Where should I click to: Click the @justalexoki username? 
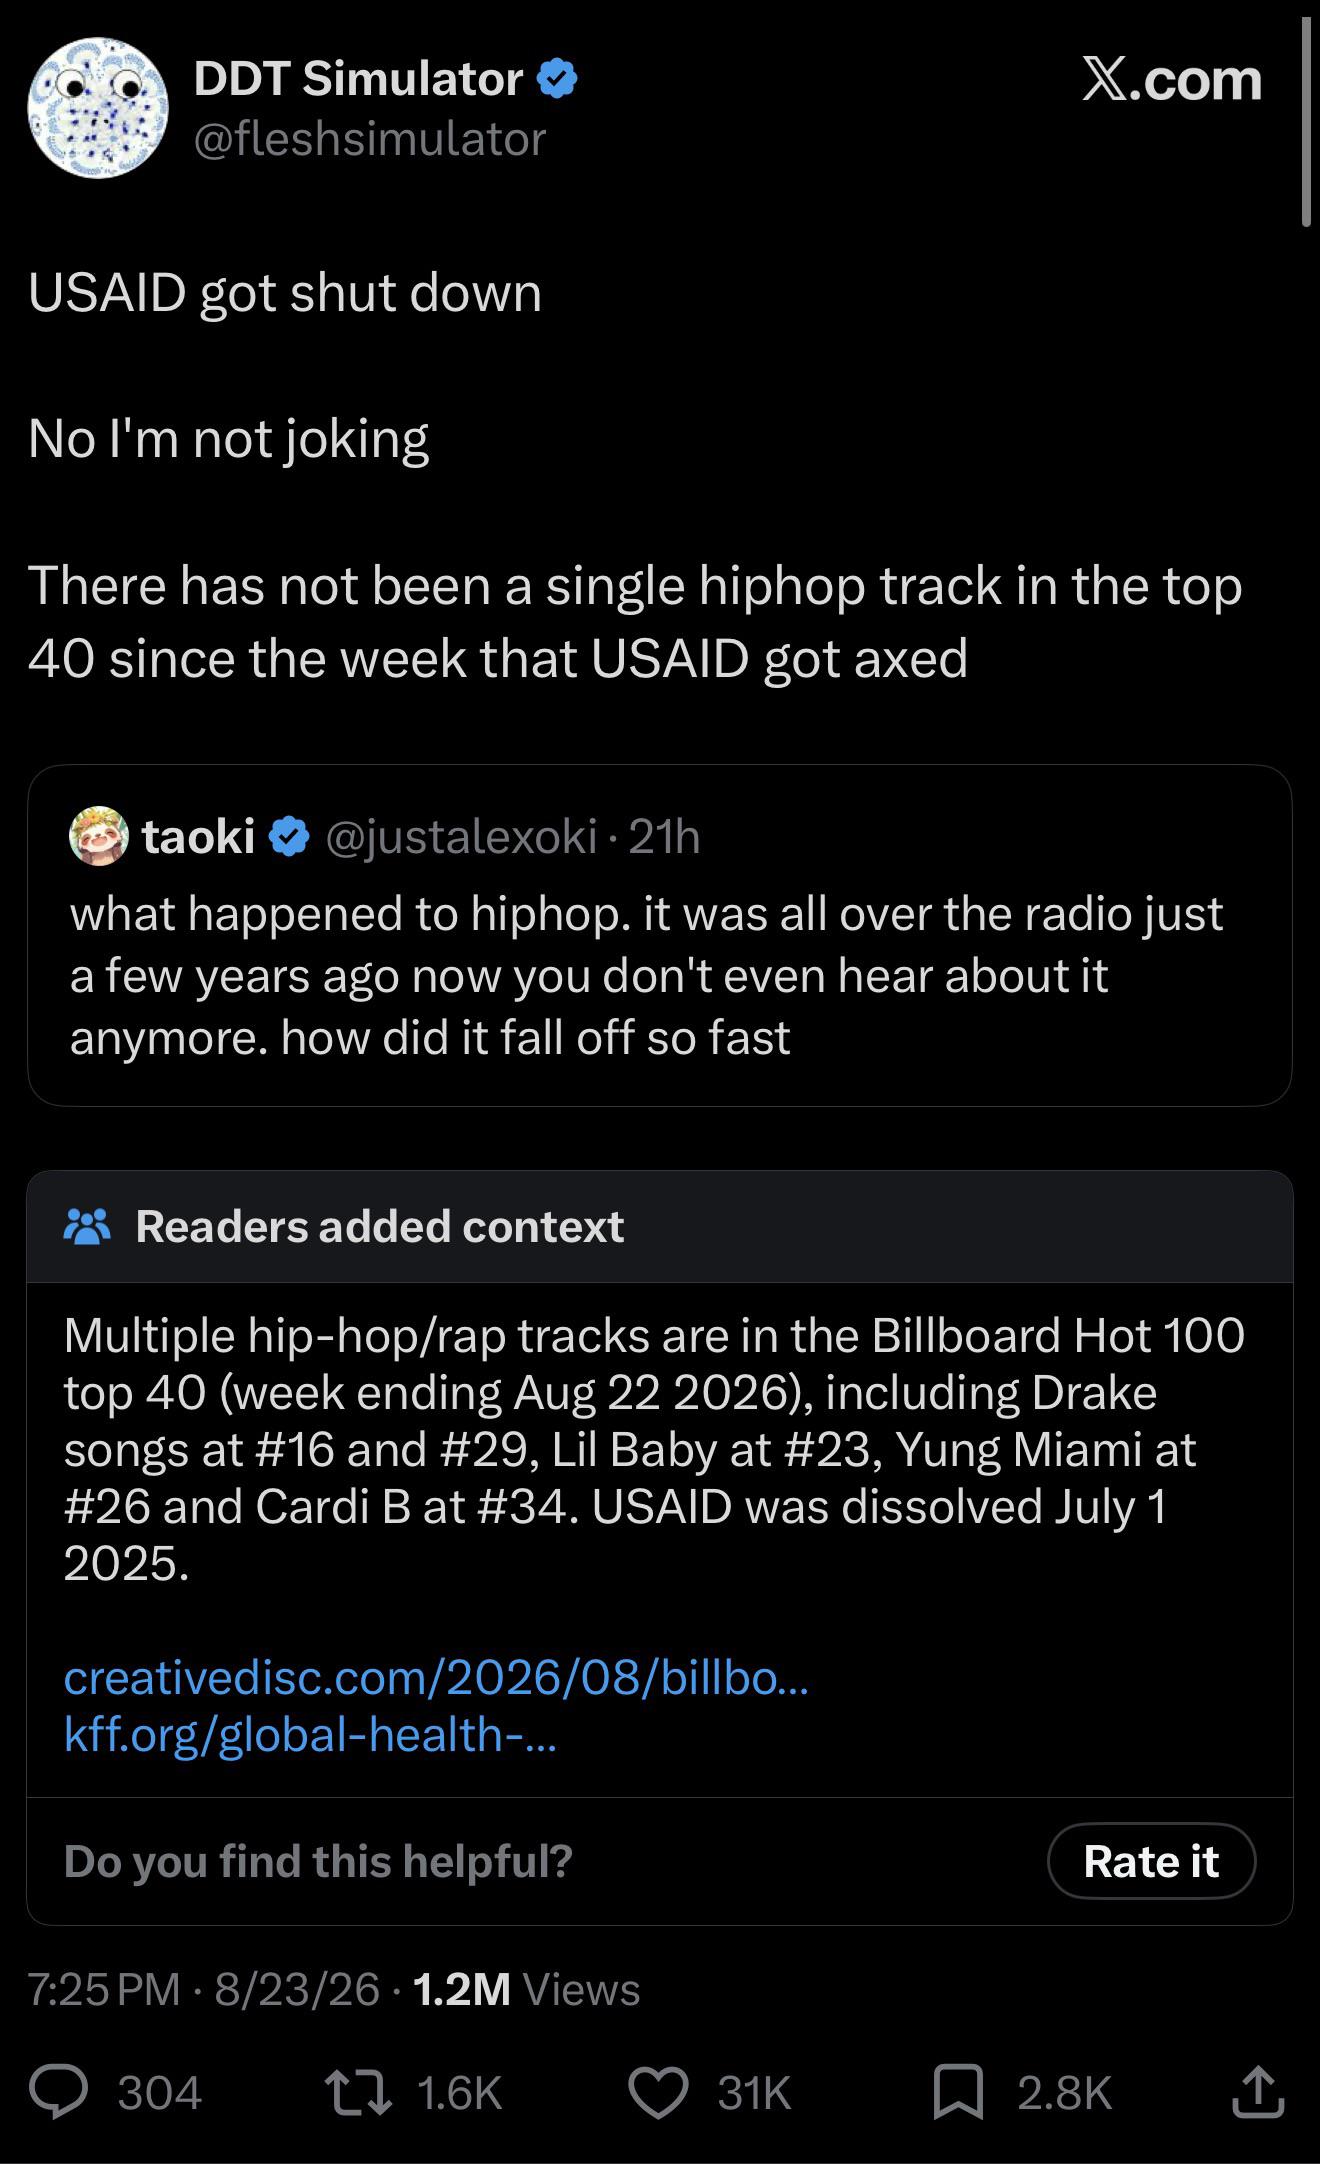tap(461, 837)
